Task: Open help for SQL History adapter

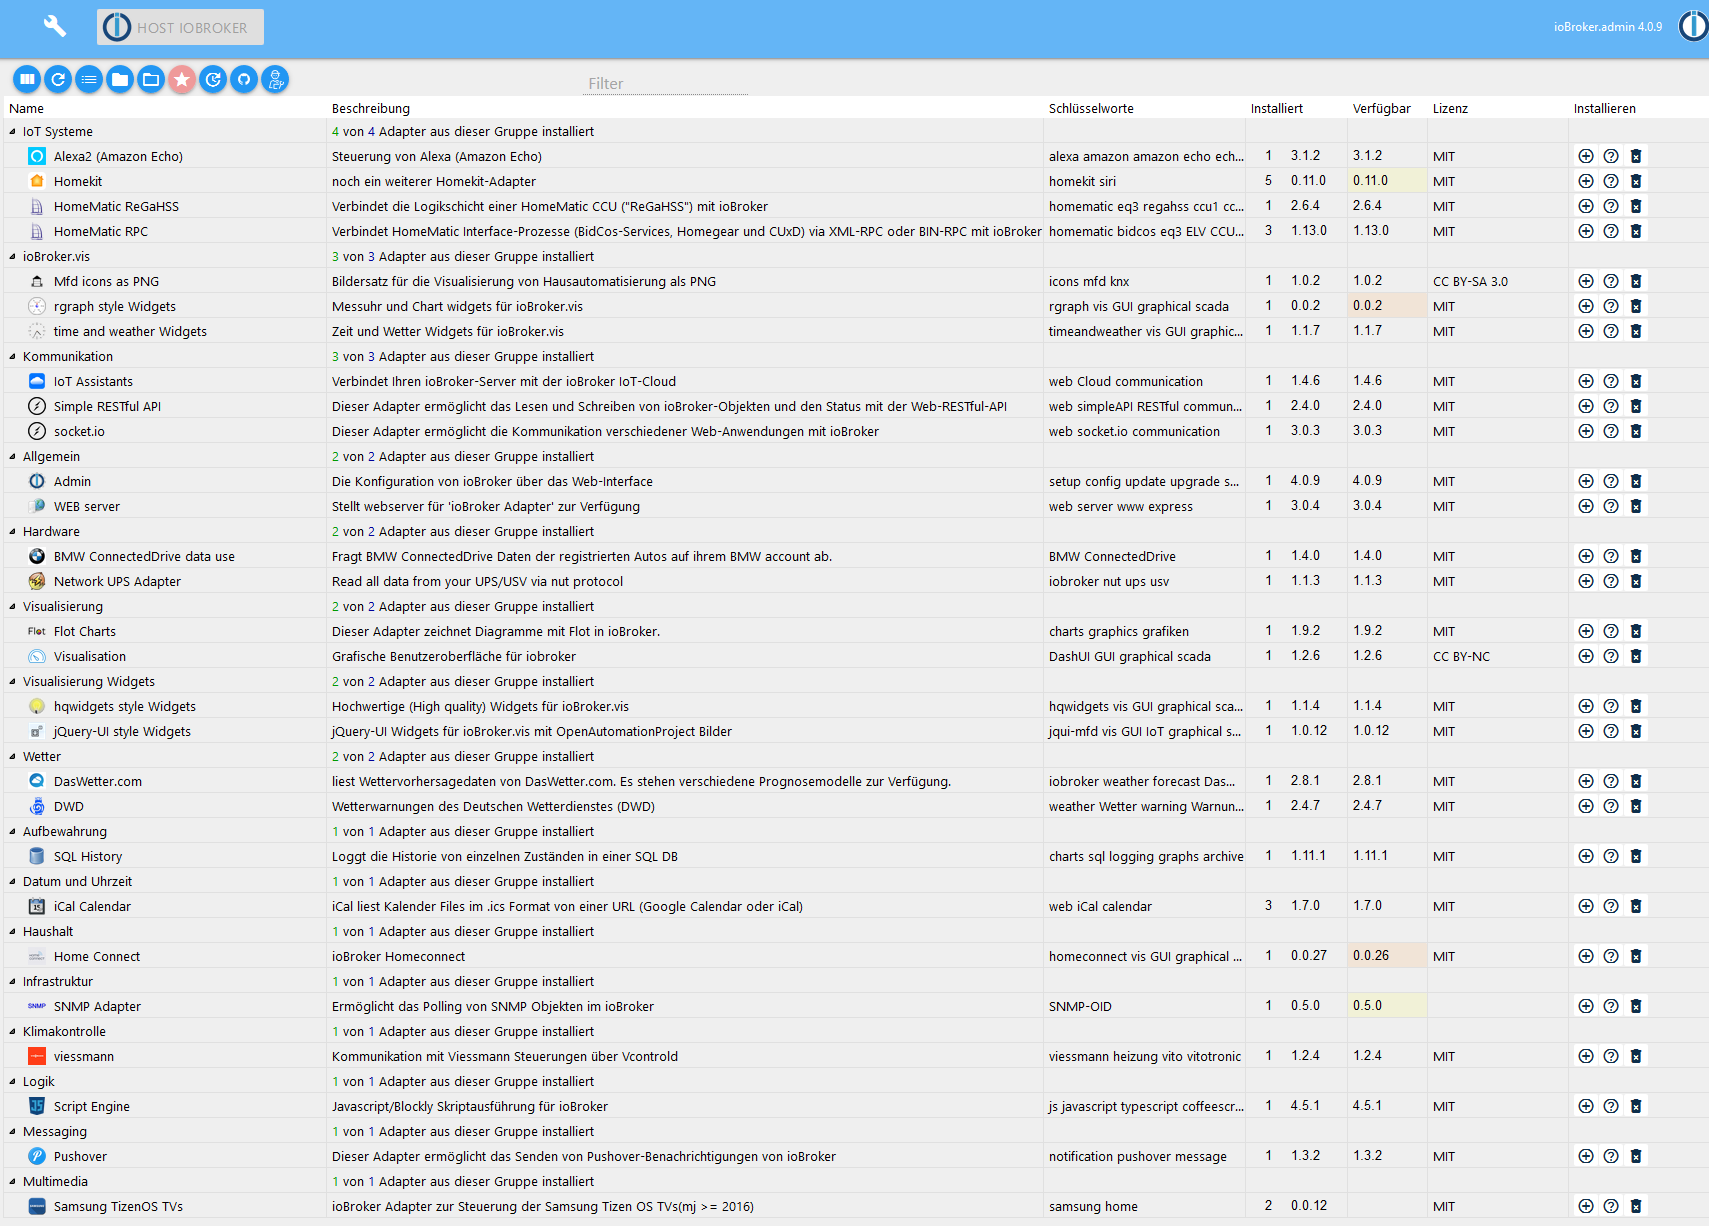Action: (x=1611, y=856)
